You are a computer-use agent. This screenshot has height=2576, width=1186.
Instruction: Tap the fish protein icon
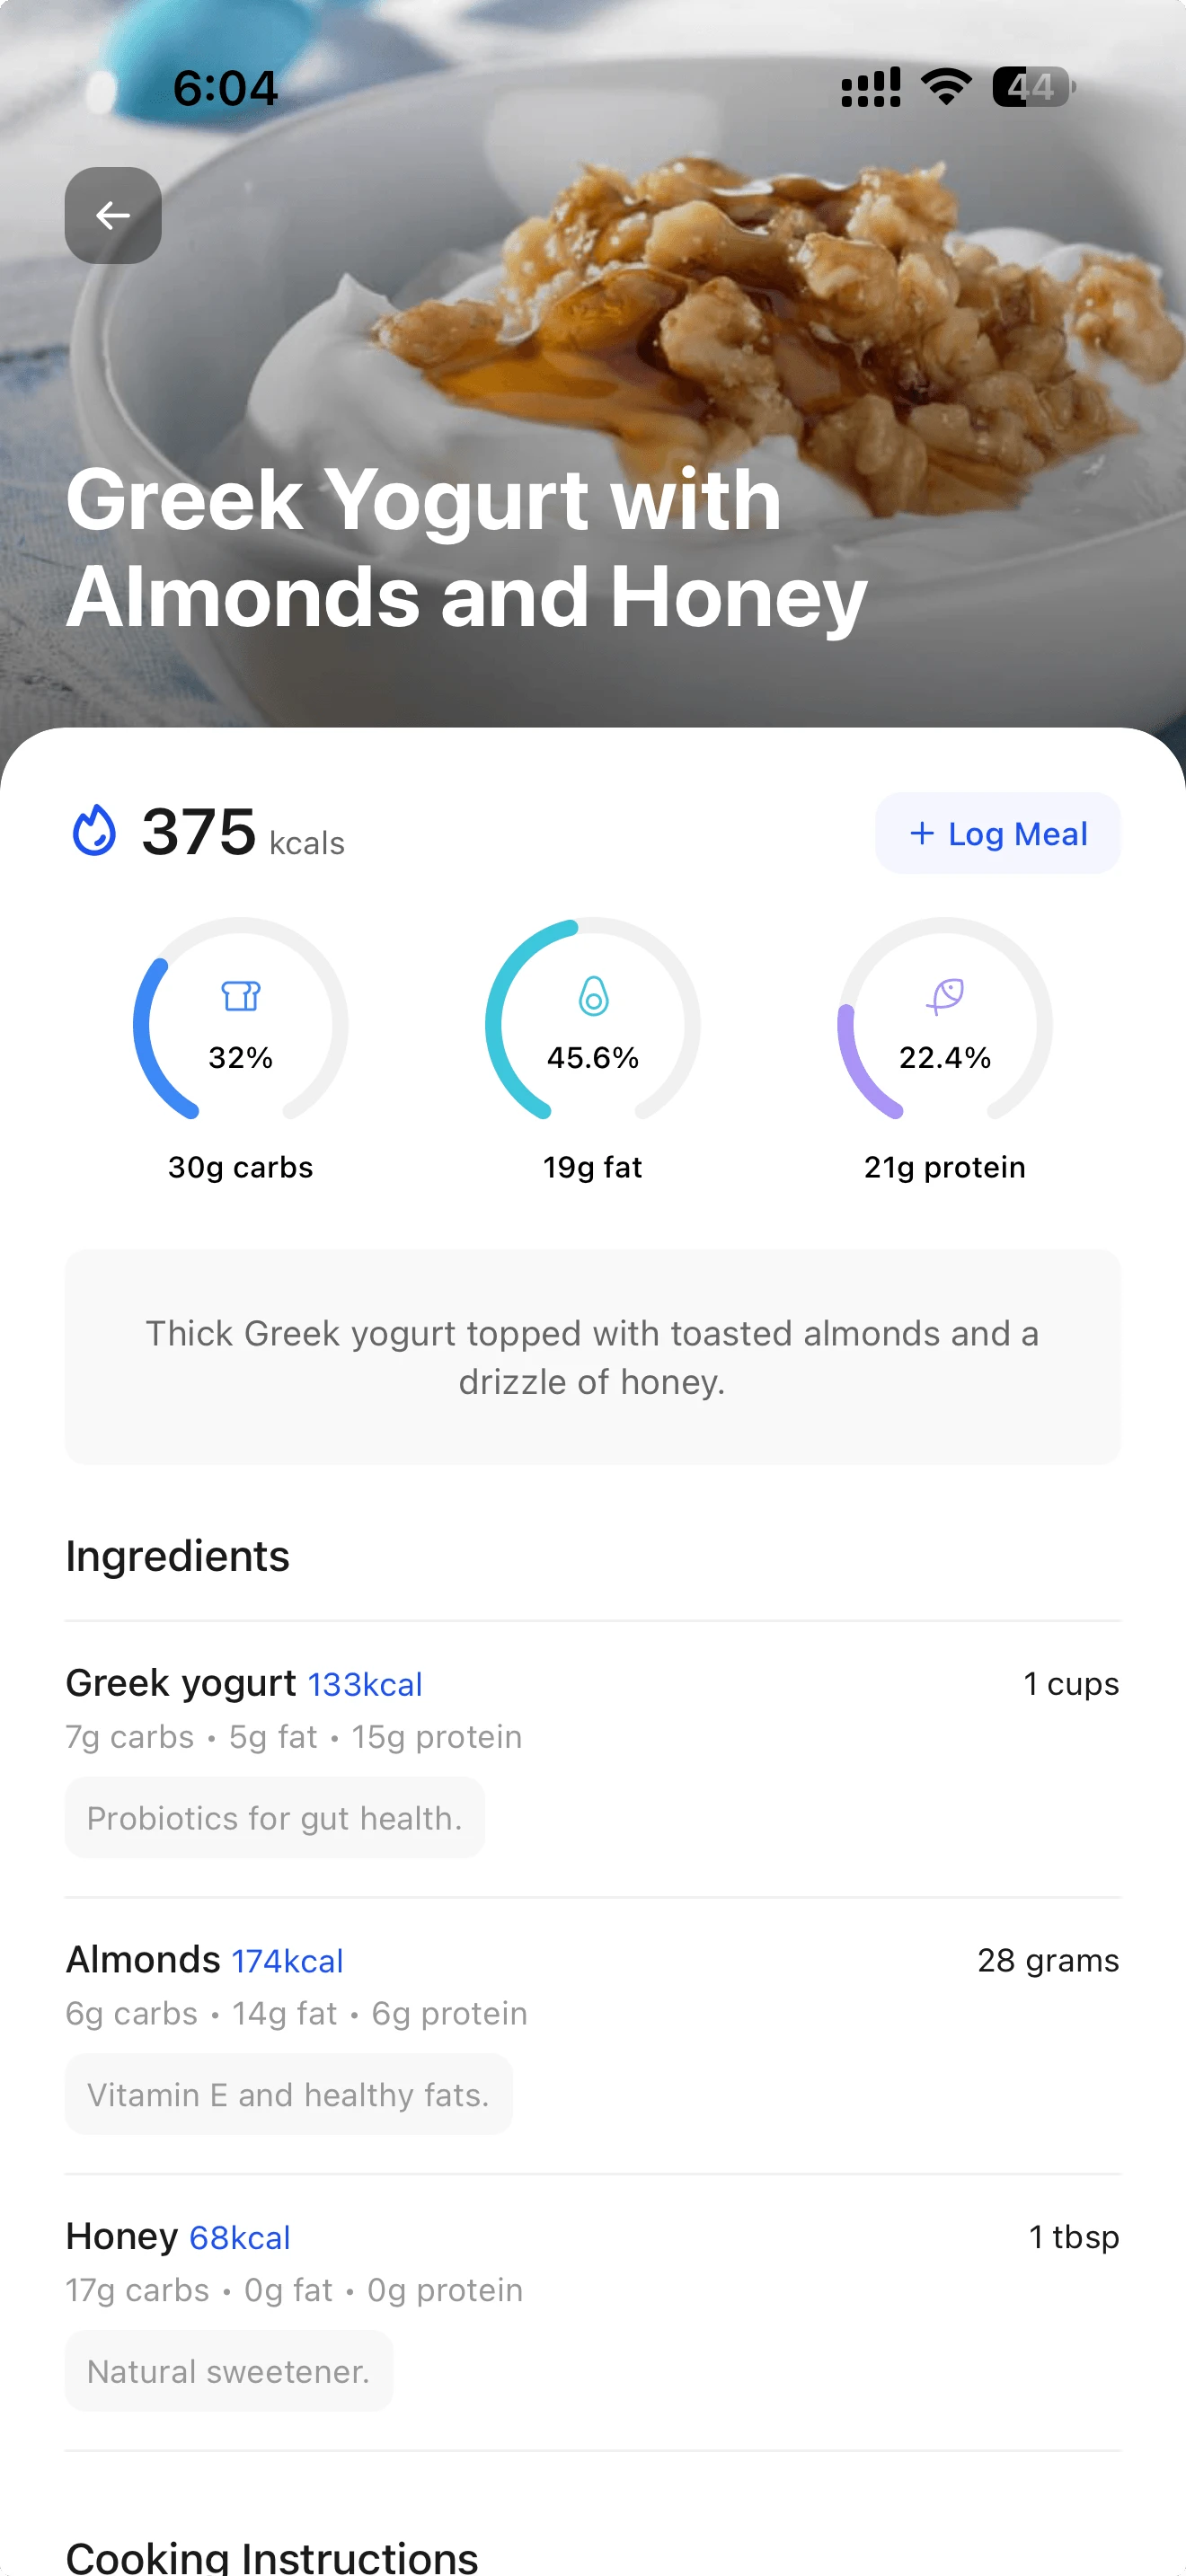[x=945, y=995]
